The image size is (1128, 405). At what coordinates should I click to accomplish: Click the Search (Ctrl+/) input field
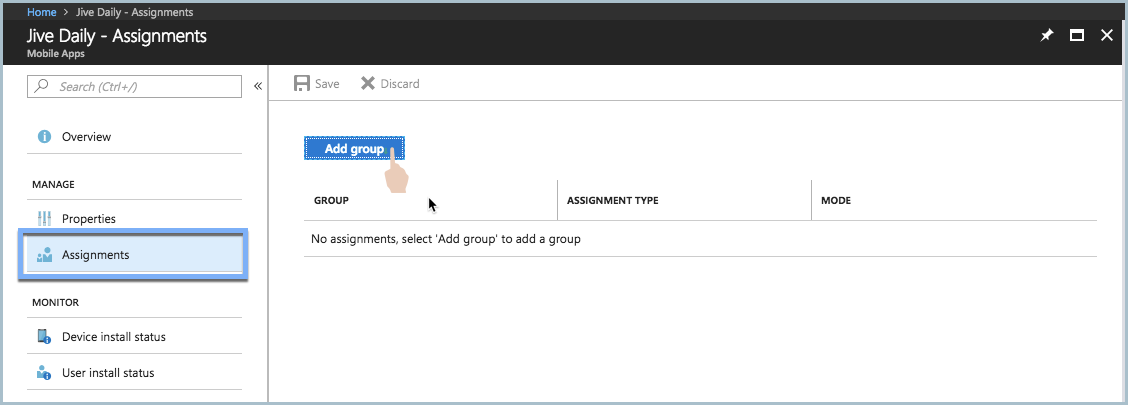pos(135,86)
